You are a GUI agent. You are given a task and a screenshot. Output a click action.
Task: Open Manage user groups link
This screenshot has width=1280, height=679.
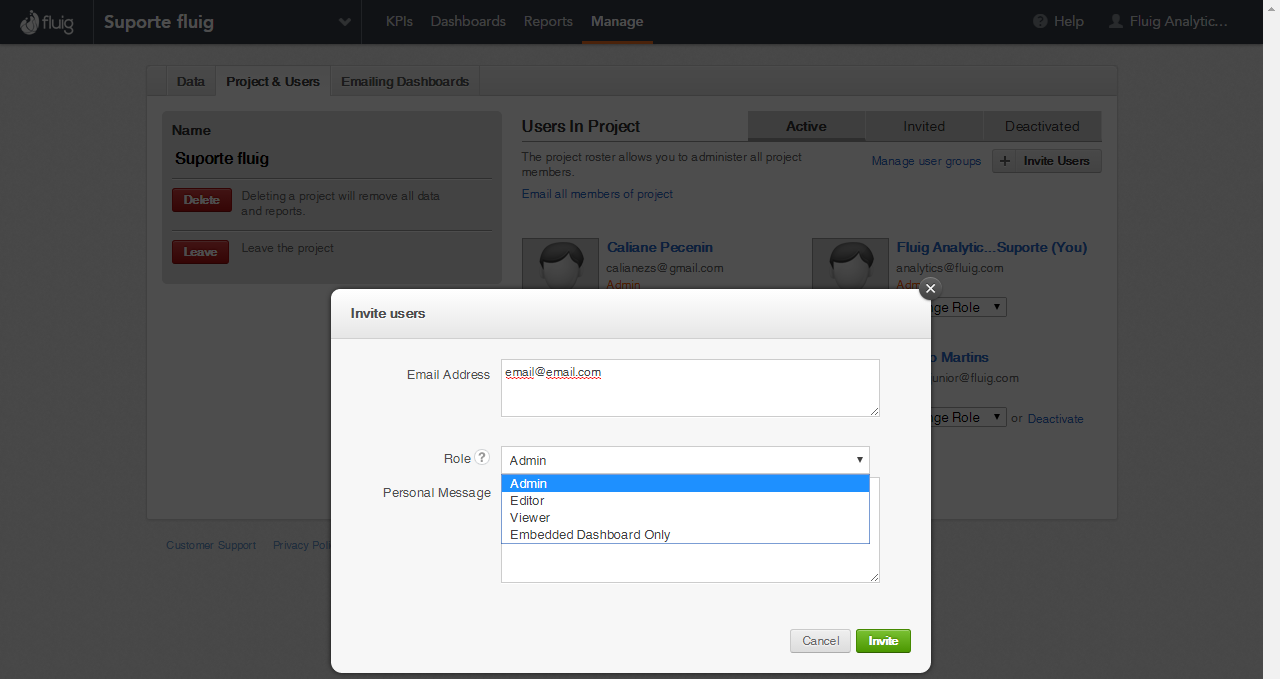(926, 161)
